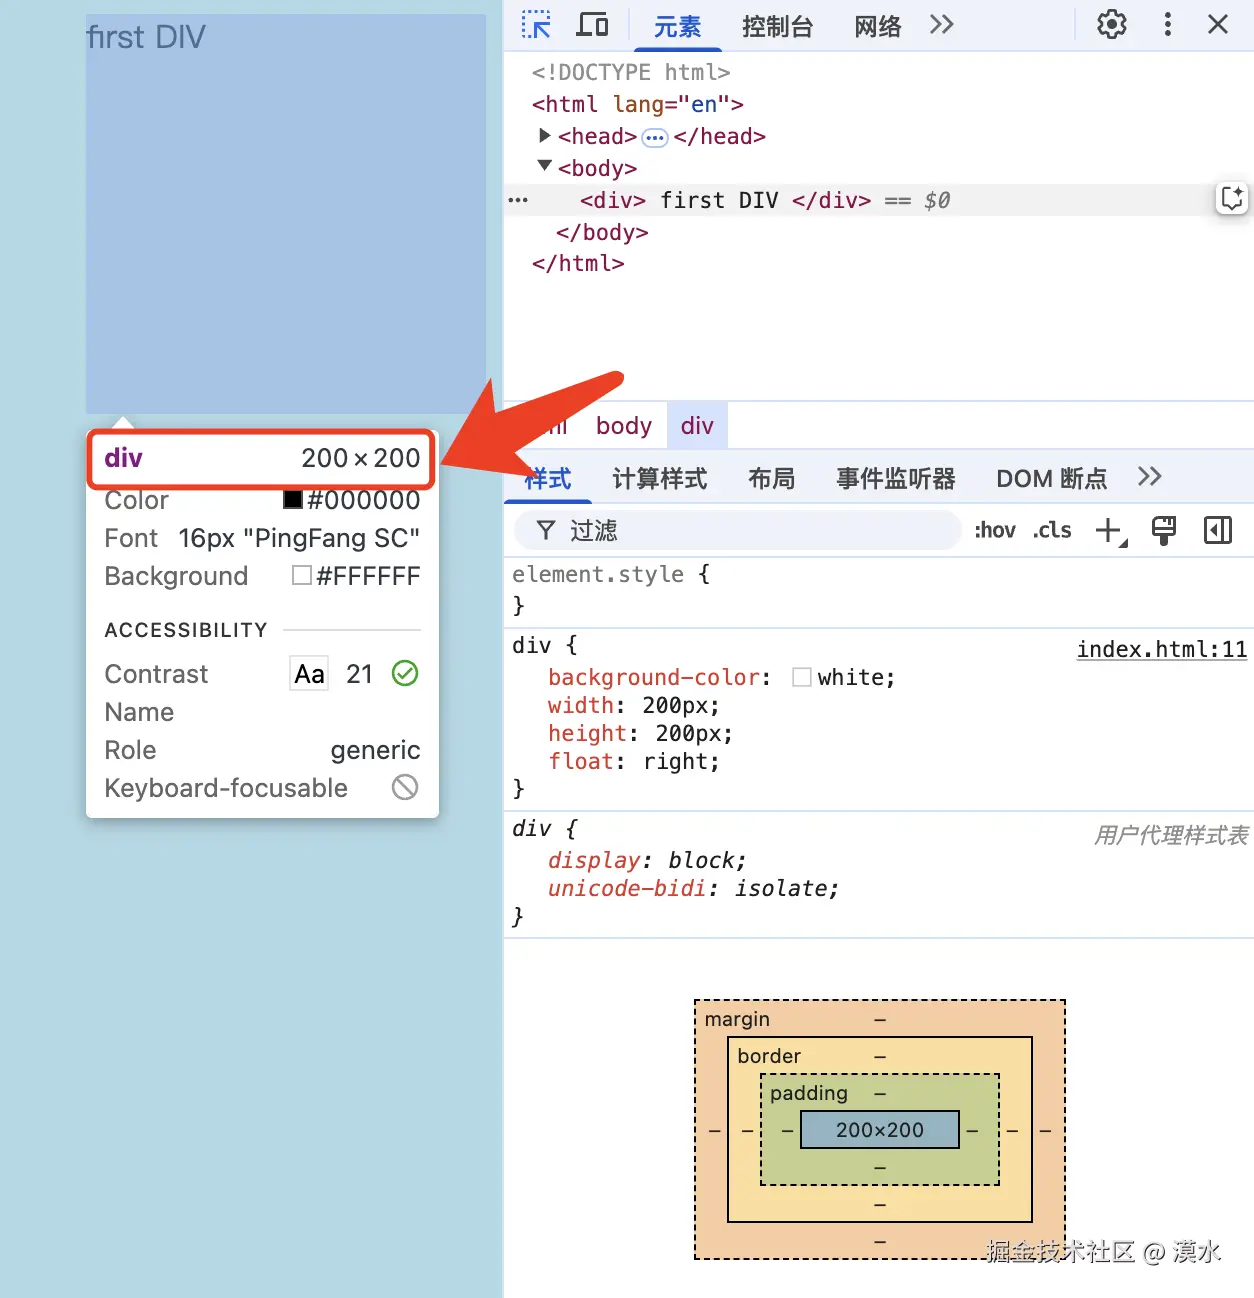Collapse the body element node
The height and width of the screenshot is (1298, 1254).
[544, 166]
